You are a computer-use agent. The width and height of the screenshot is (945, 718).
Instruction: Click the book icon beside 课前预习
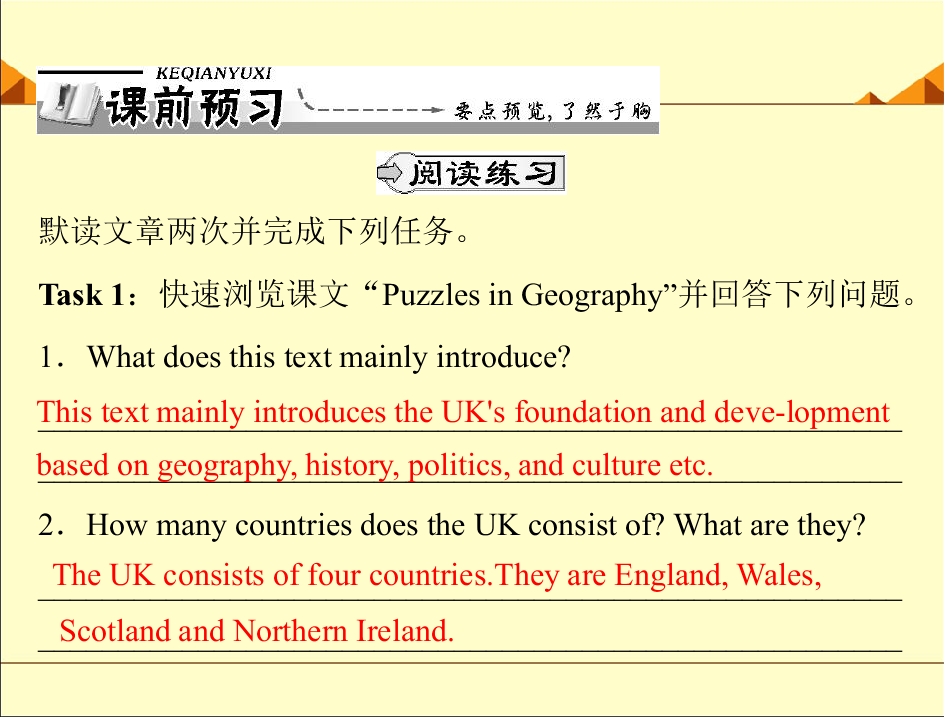68,105
